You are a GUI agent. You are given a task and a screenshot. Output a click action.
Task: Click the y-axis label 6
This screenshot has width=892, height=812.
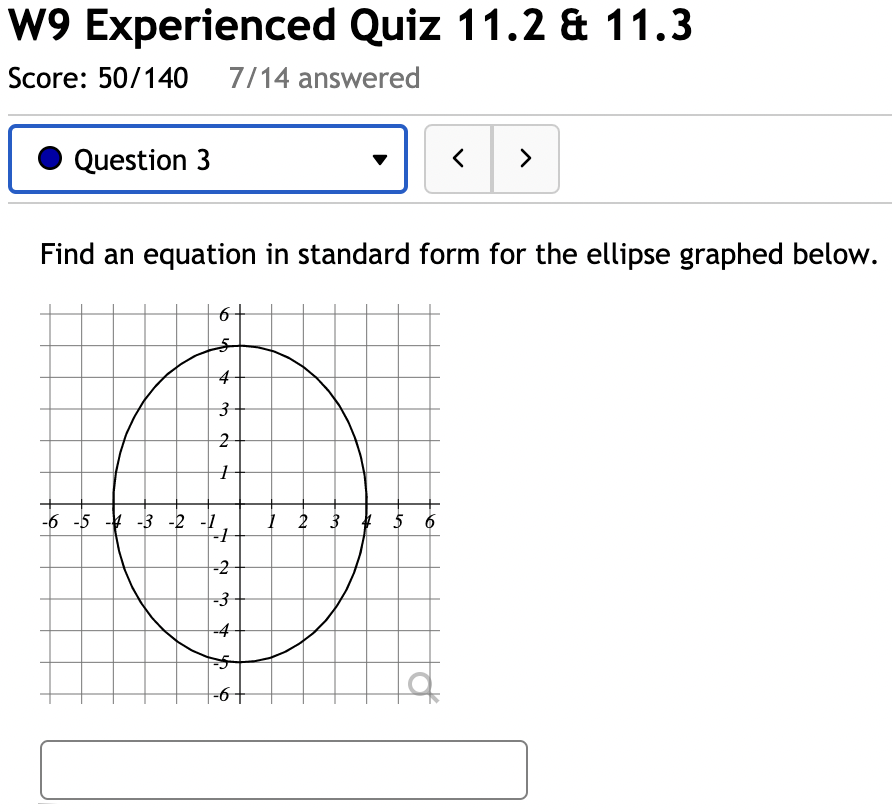[x=224, y=314]
